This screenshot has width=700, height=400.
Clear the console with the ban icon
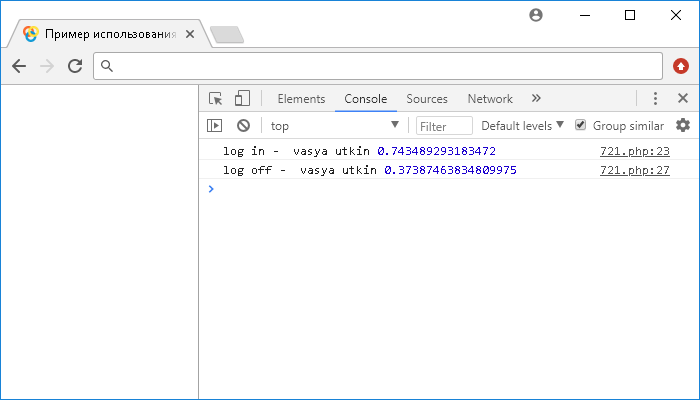click(x=243, y=125)
